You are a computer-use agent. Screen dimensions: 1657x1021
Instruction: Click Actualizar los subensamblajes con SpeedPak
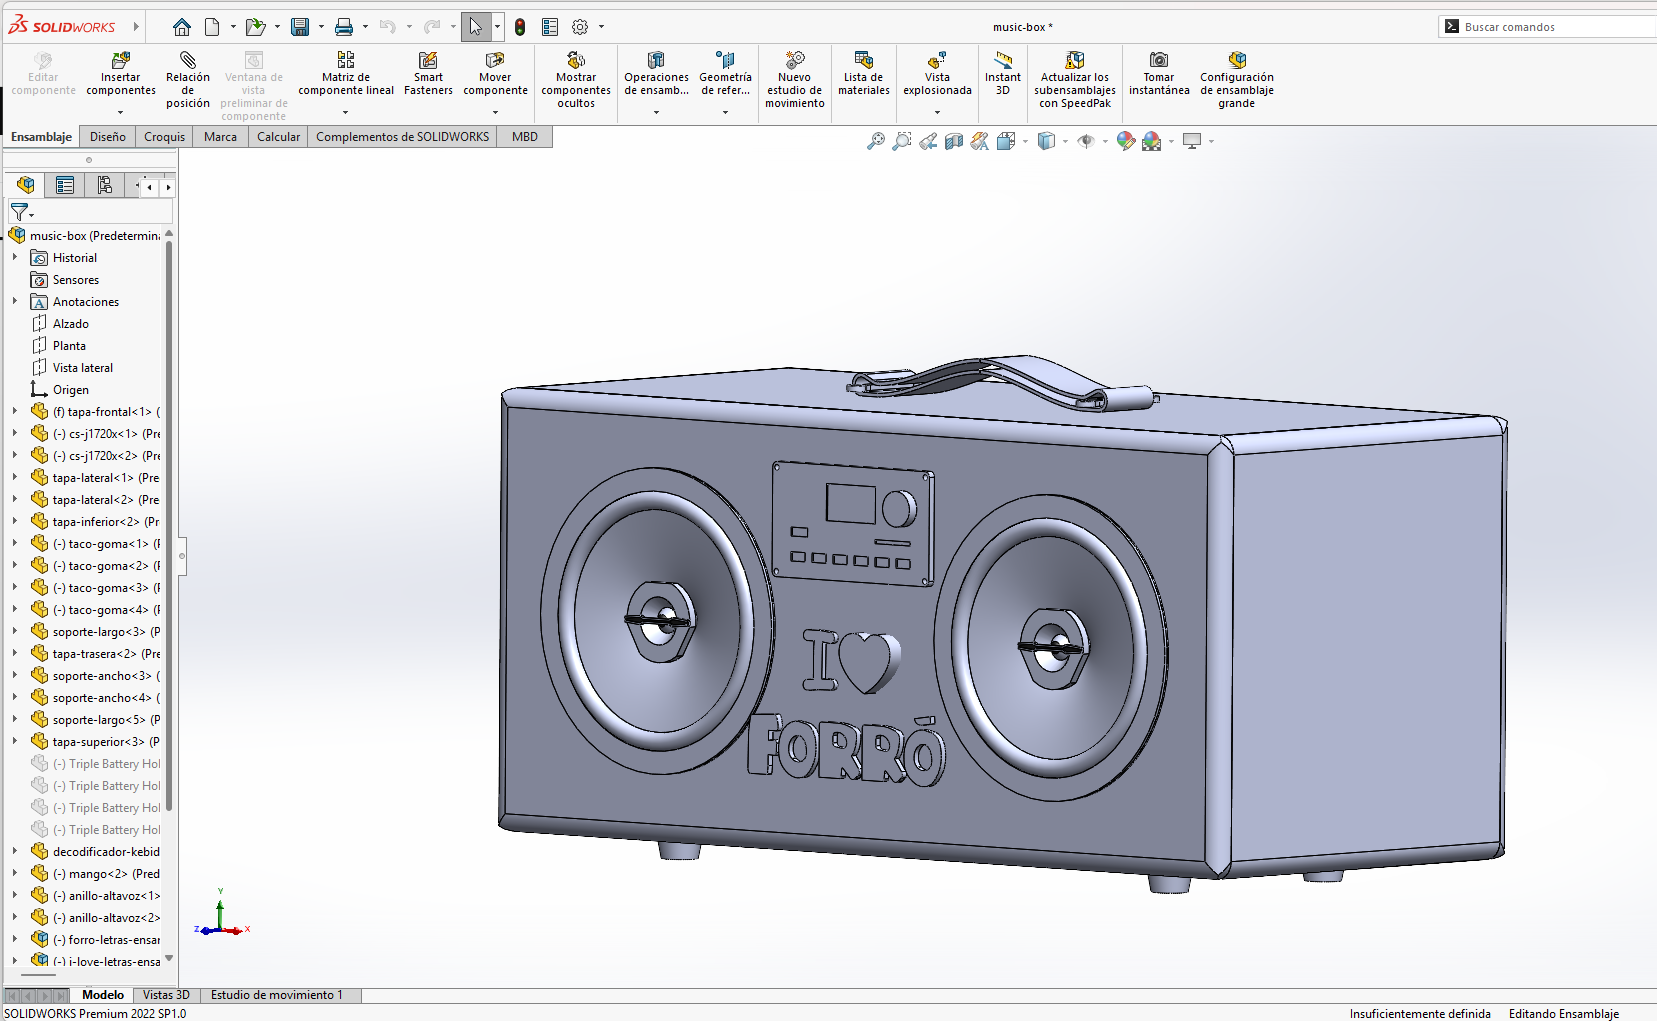coord(1074,61)
